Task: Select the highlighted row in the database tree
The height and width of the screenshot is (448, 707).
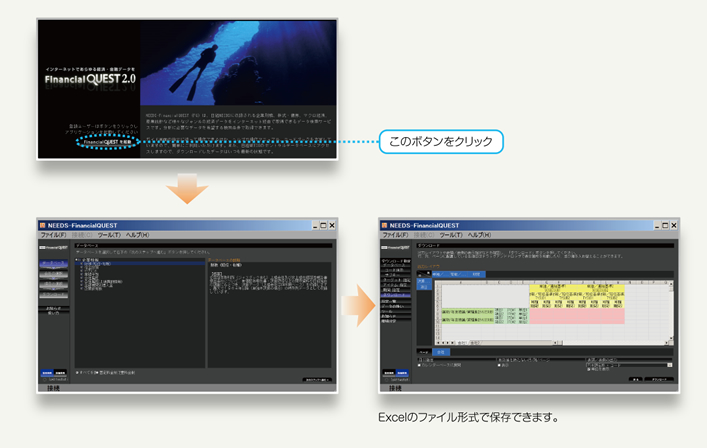Action: click(140, 264)
